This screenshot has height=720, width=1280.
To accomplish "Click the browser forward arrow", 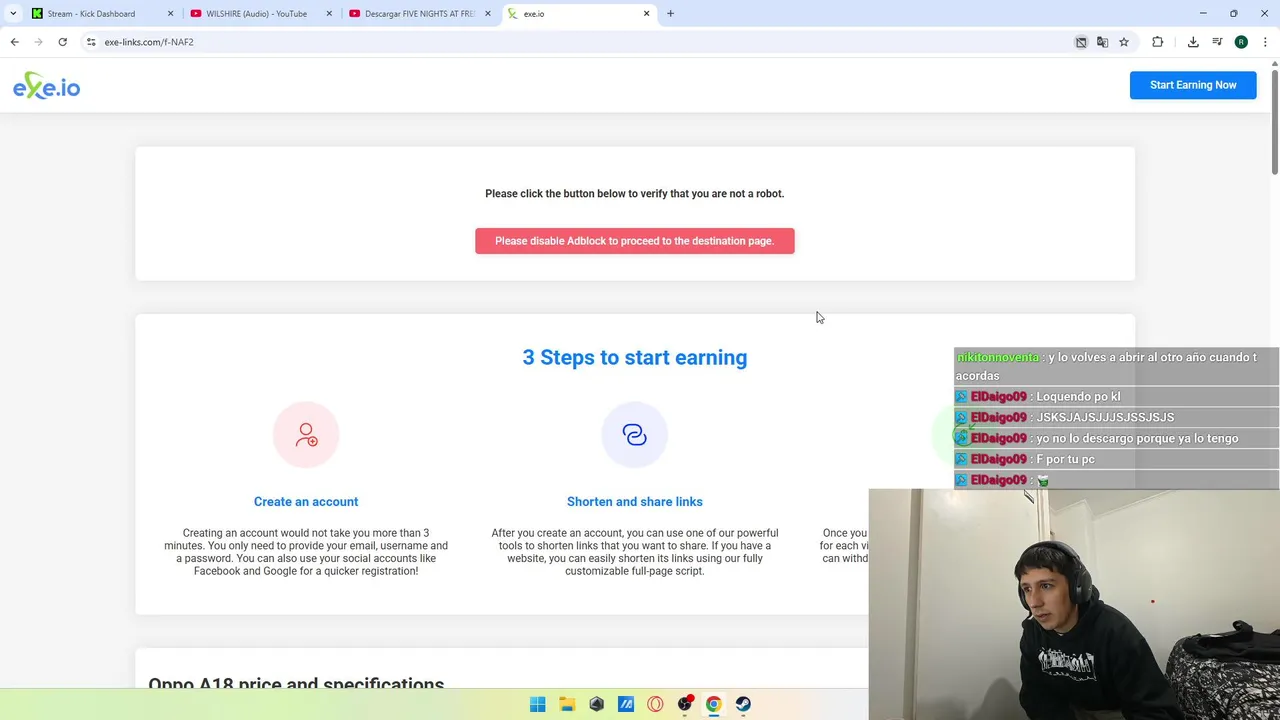I will (38, 42).
